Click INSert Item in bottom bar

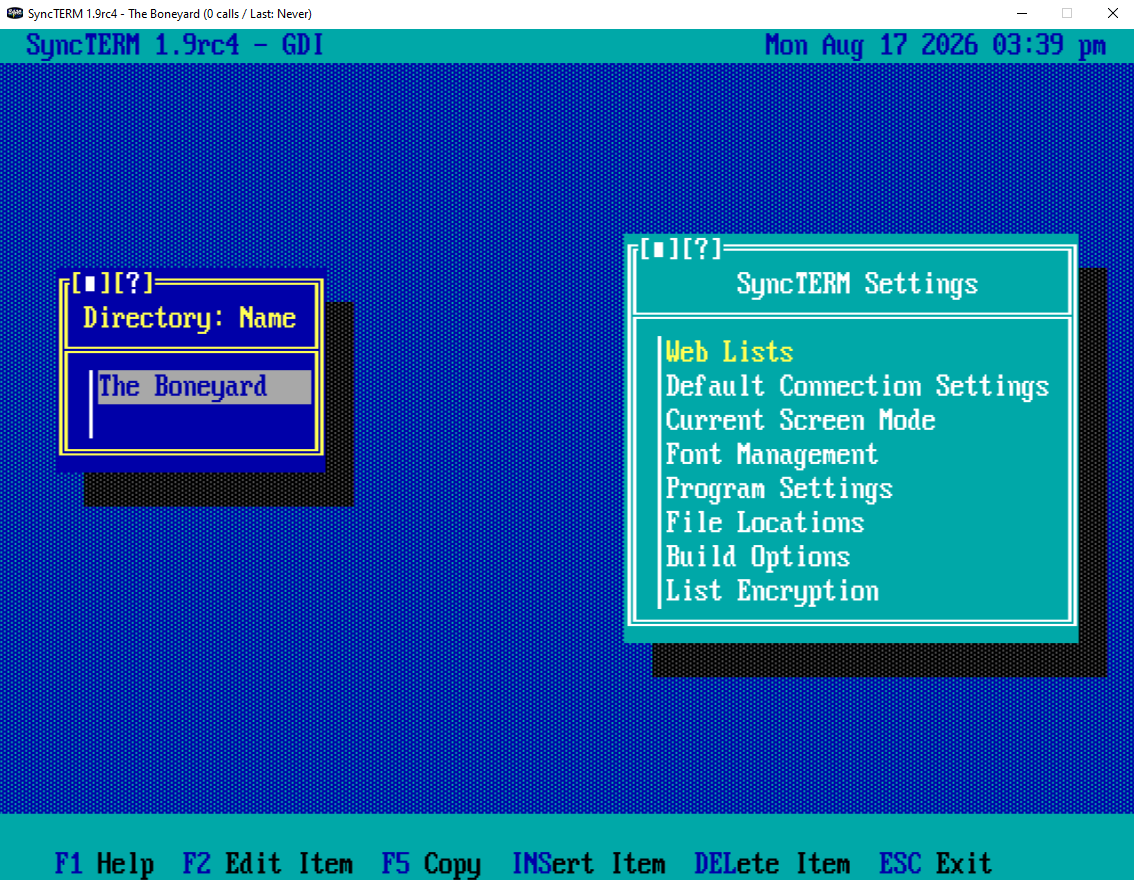click(589, 863)
